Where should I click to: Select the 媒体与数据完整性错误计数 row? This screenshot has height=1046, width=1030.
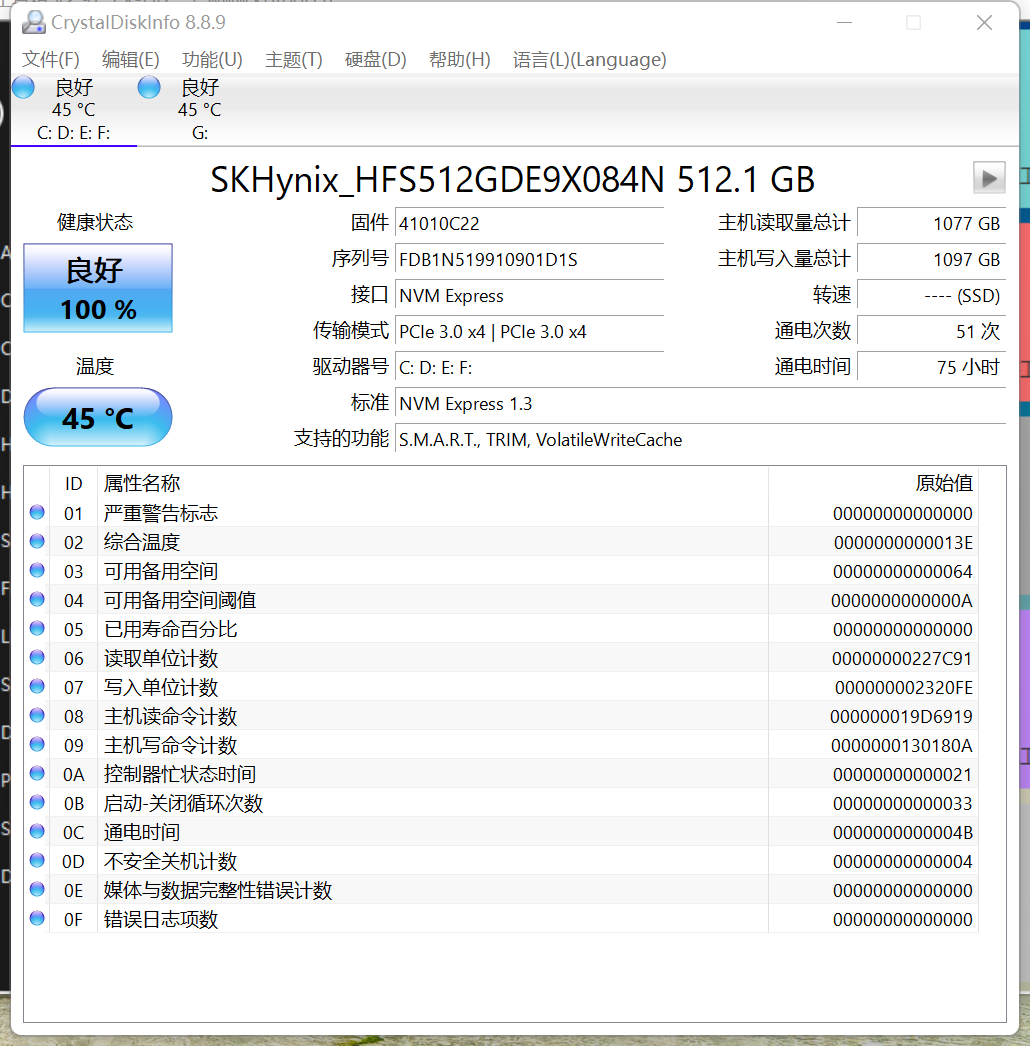pyautogui.click(x=501, y=890)
